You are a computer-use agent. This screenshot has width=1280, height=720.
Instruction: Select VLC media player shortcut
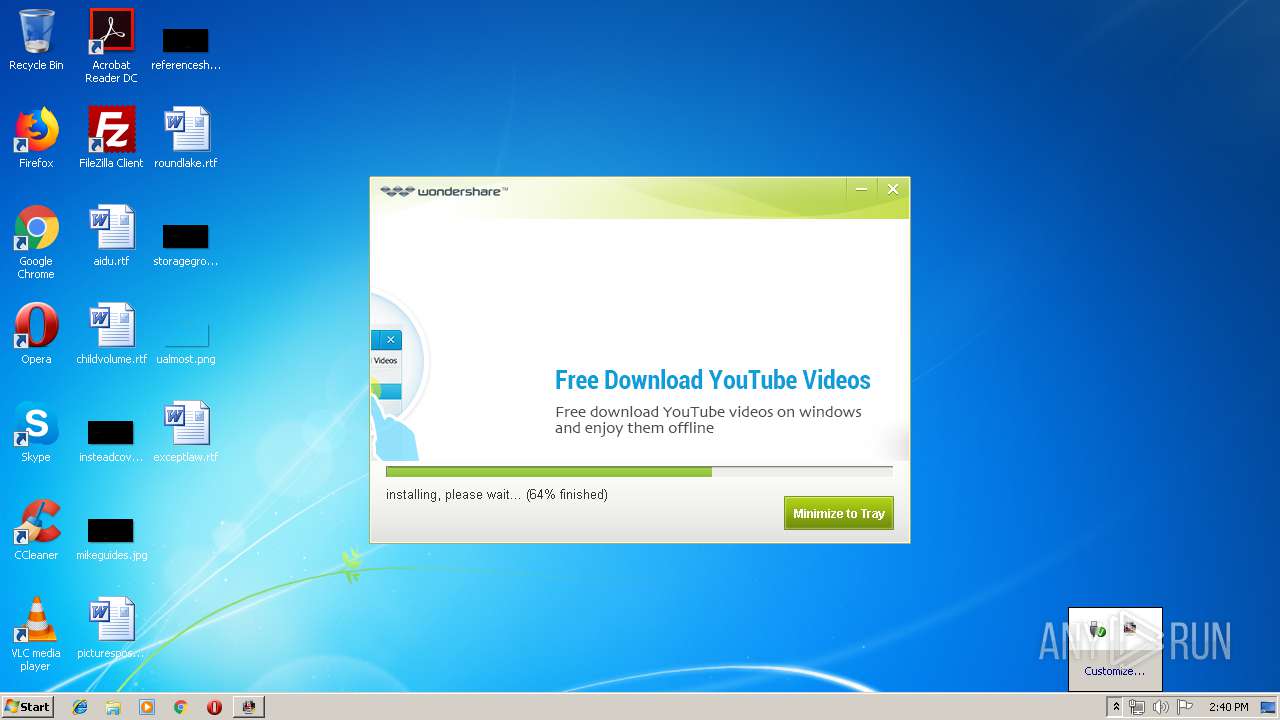36,634
